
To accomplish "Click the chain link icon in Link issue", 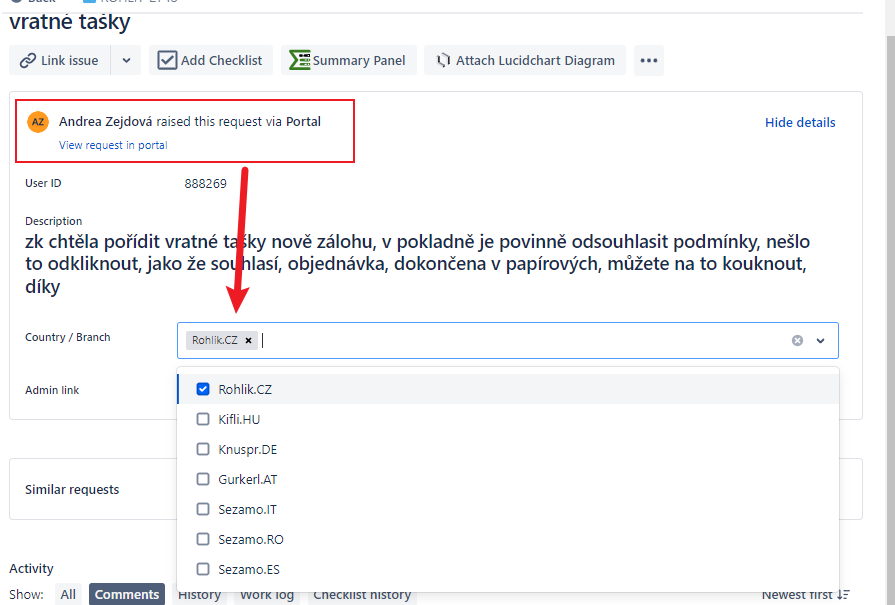I will pyautogui.click(x=28, y=60).
